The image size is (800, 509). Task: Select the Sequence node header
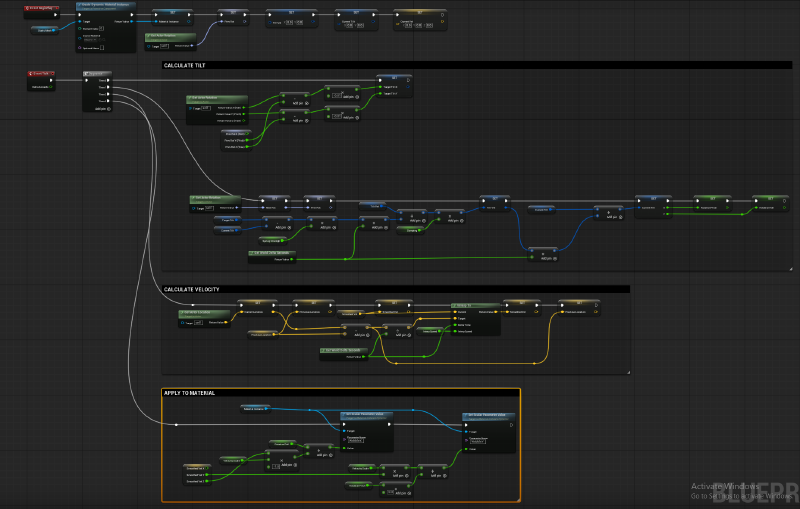click(100, 73)
